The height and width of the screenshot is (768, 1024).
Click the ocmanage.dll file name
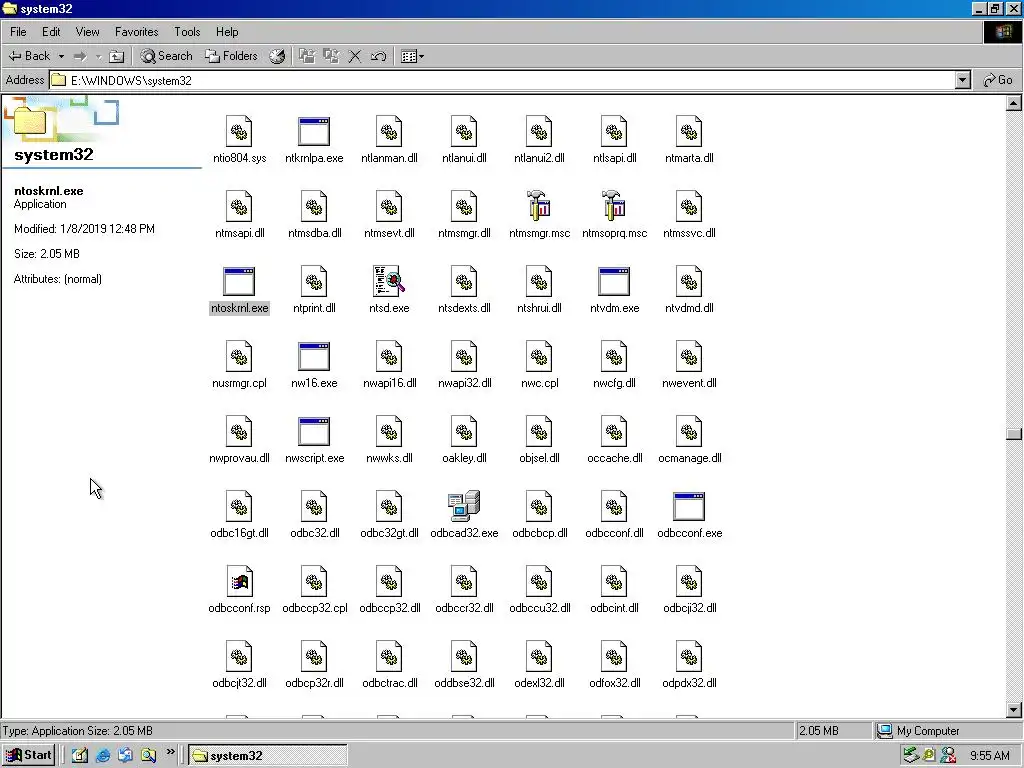pos(690,458)
